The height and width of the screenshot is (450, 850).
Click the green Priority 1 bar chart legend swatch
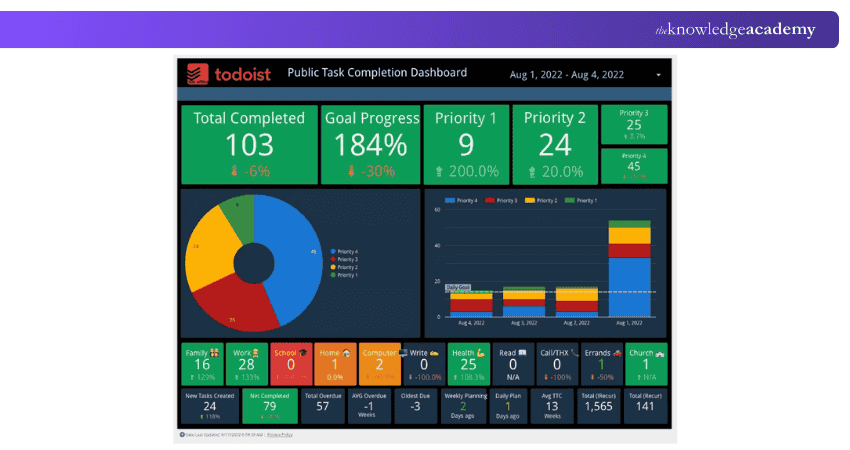[x=570, y=201]
